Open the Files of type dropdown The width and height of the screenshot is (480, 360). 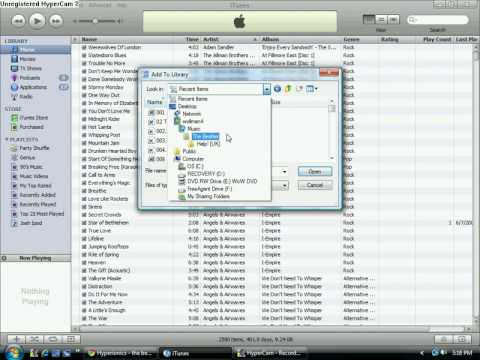pyautogui.click(x=284, y=186)
